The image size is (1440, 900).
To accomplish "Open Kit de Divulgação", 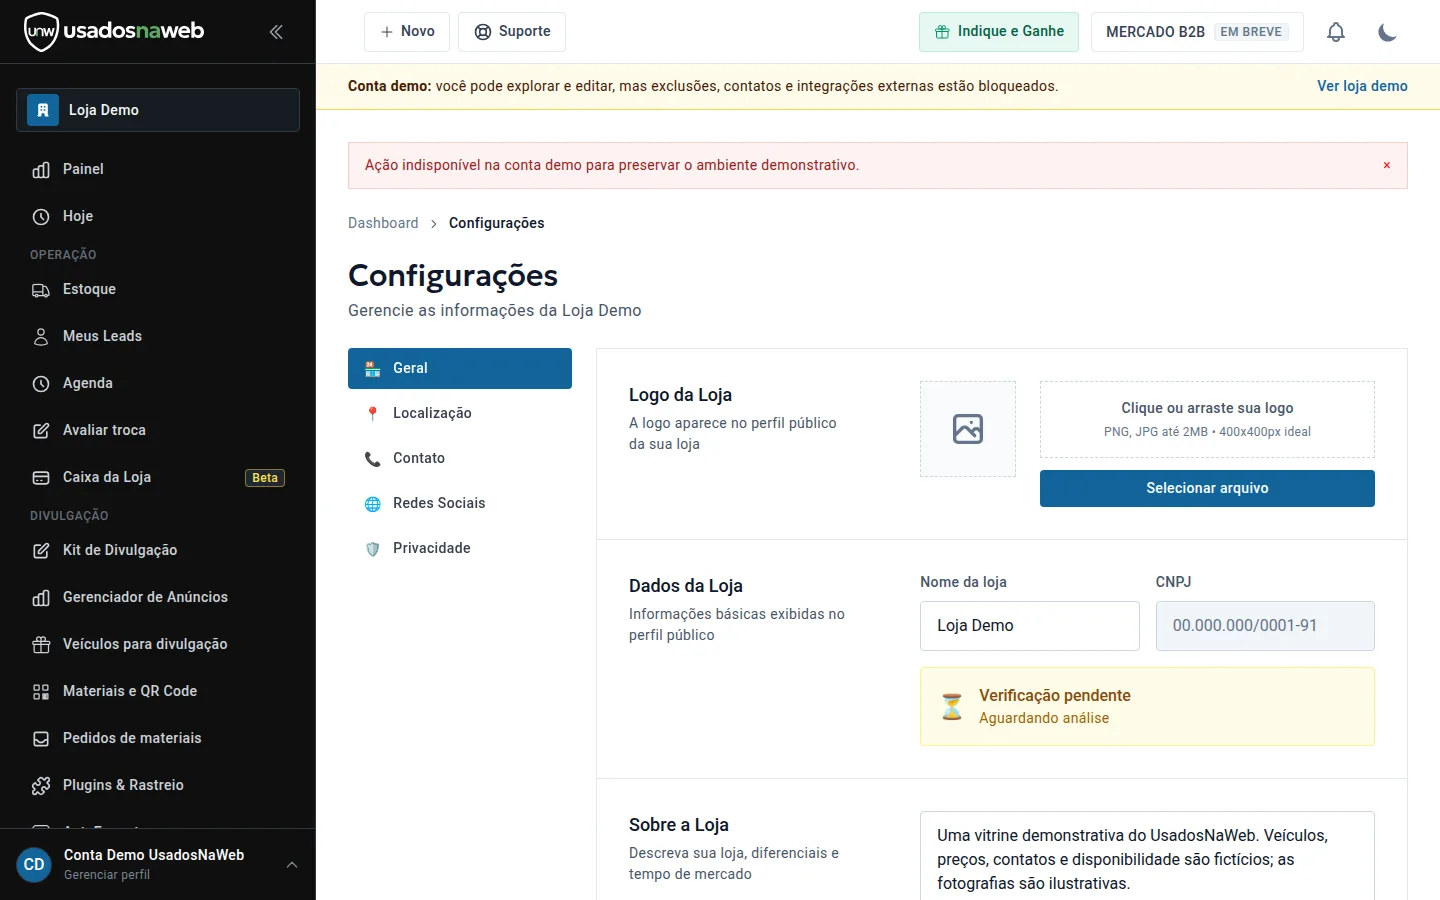I will click(158, 550).
